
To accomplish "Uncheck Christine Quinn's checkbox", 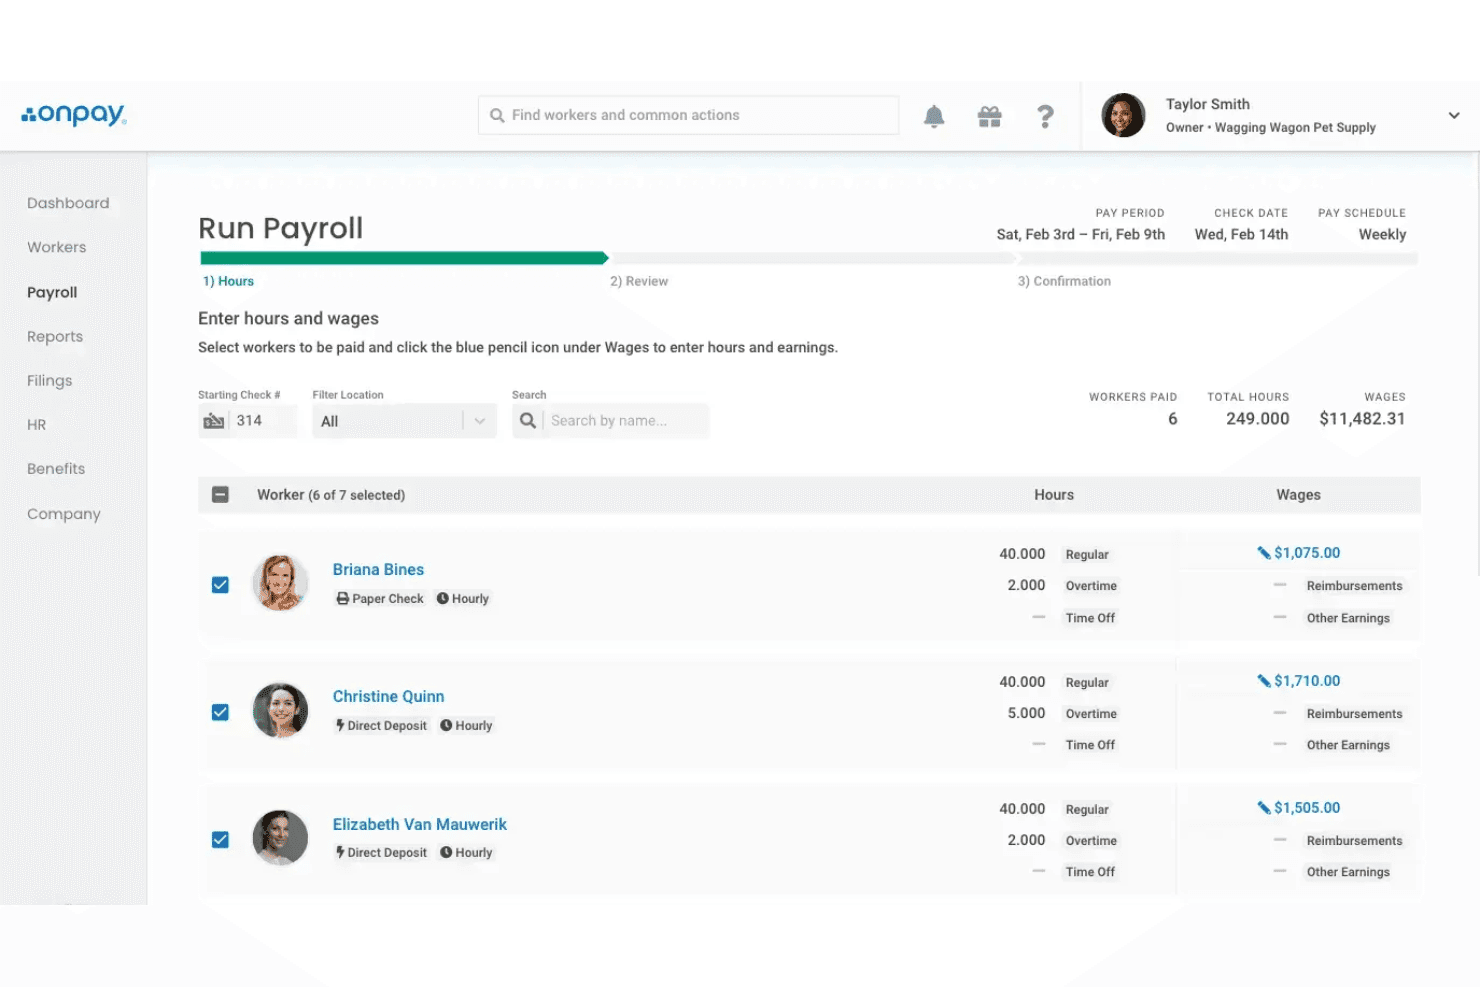I will click(220, 712).
